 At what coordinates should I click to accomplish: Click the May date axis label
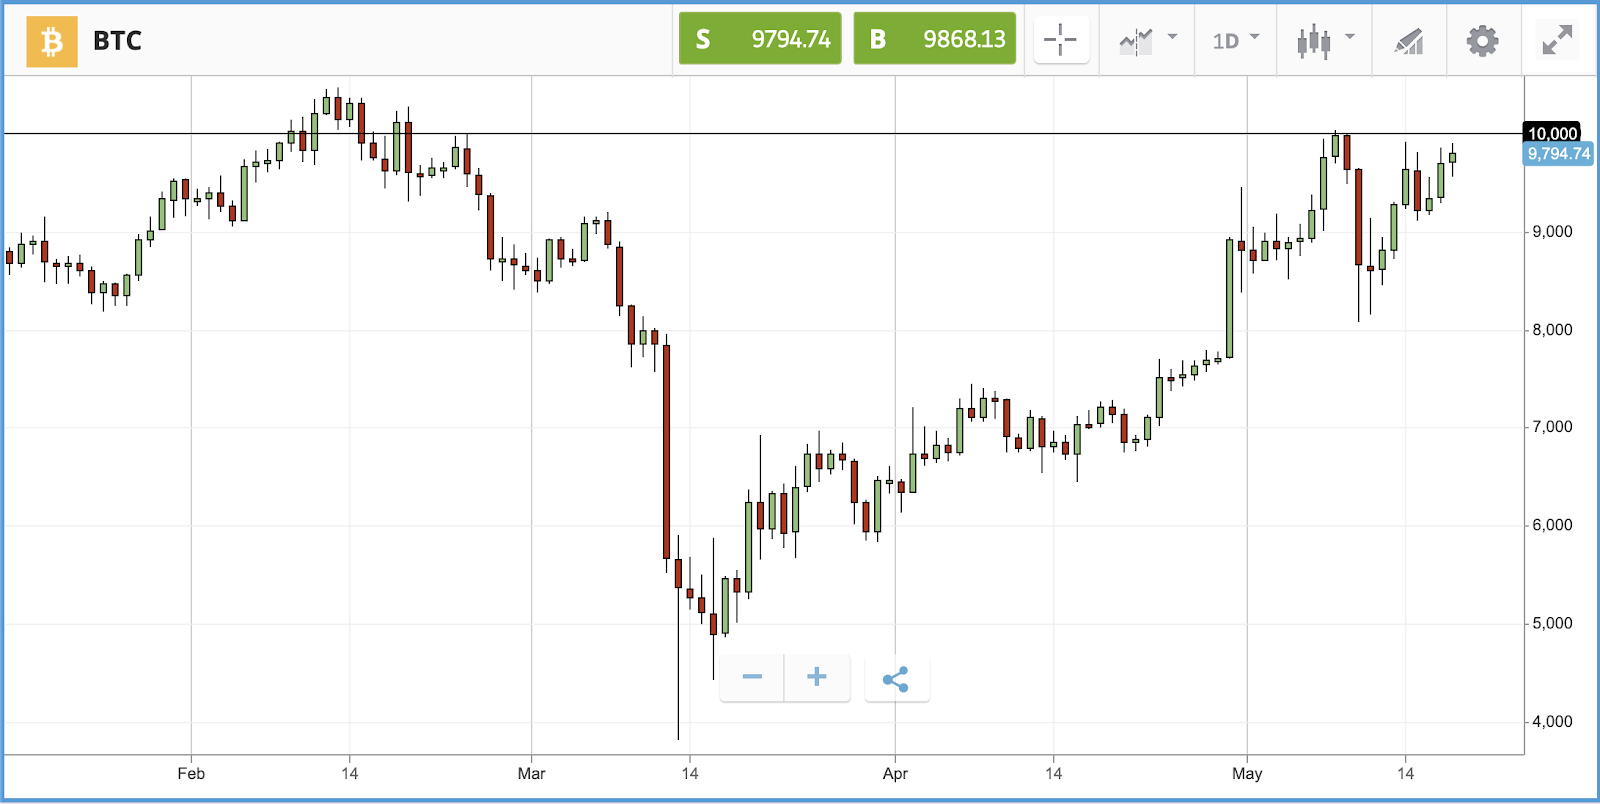point(1247,774)
